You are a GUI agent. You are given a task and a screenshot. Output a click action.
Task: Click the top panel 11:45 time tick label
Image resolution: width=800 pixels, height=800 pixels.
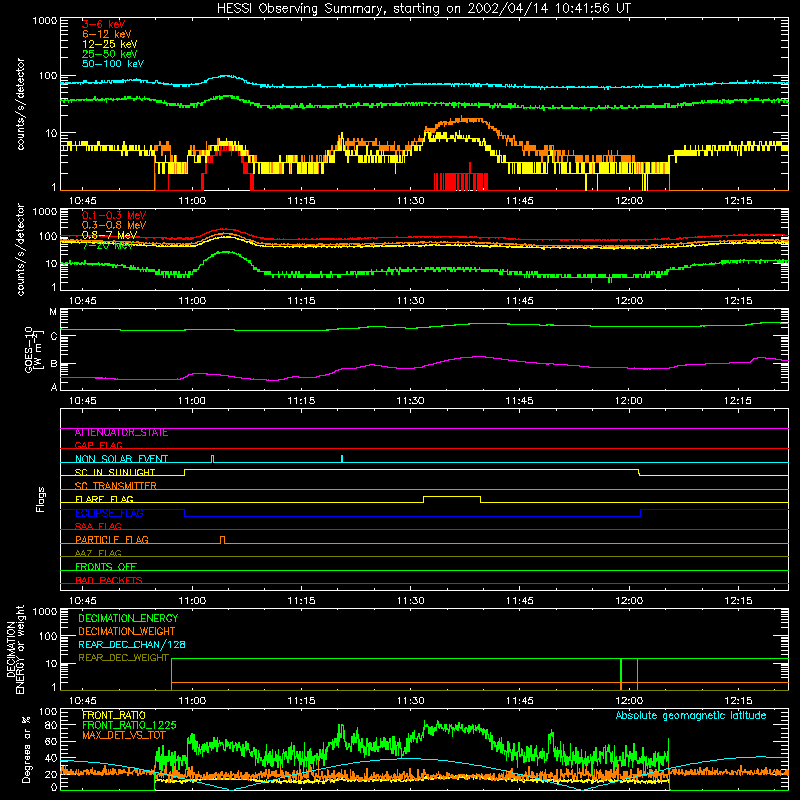point(519,201)
